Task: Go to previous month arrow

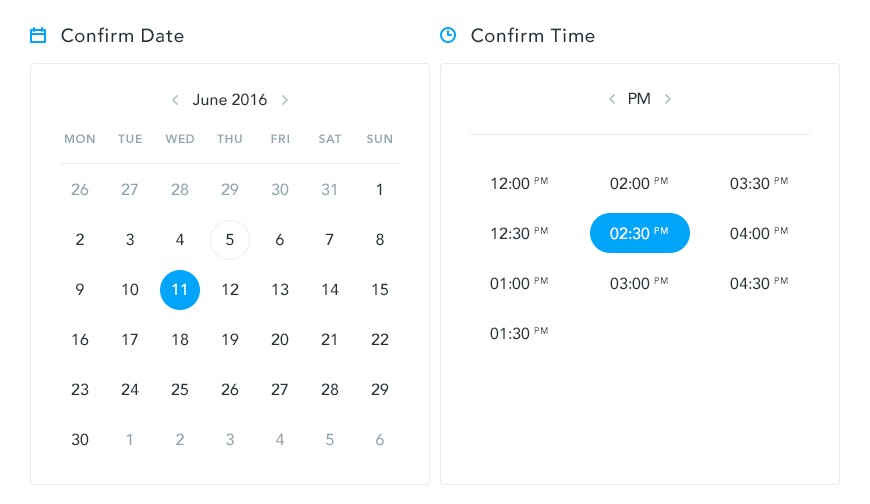Action: (175, 100)
